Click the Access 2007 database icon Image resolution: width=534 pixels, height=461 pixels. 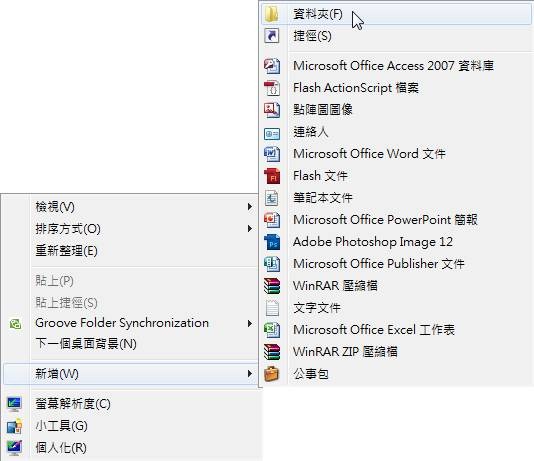[272, 66]
